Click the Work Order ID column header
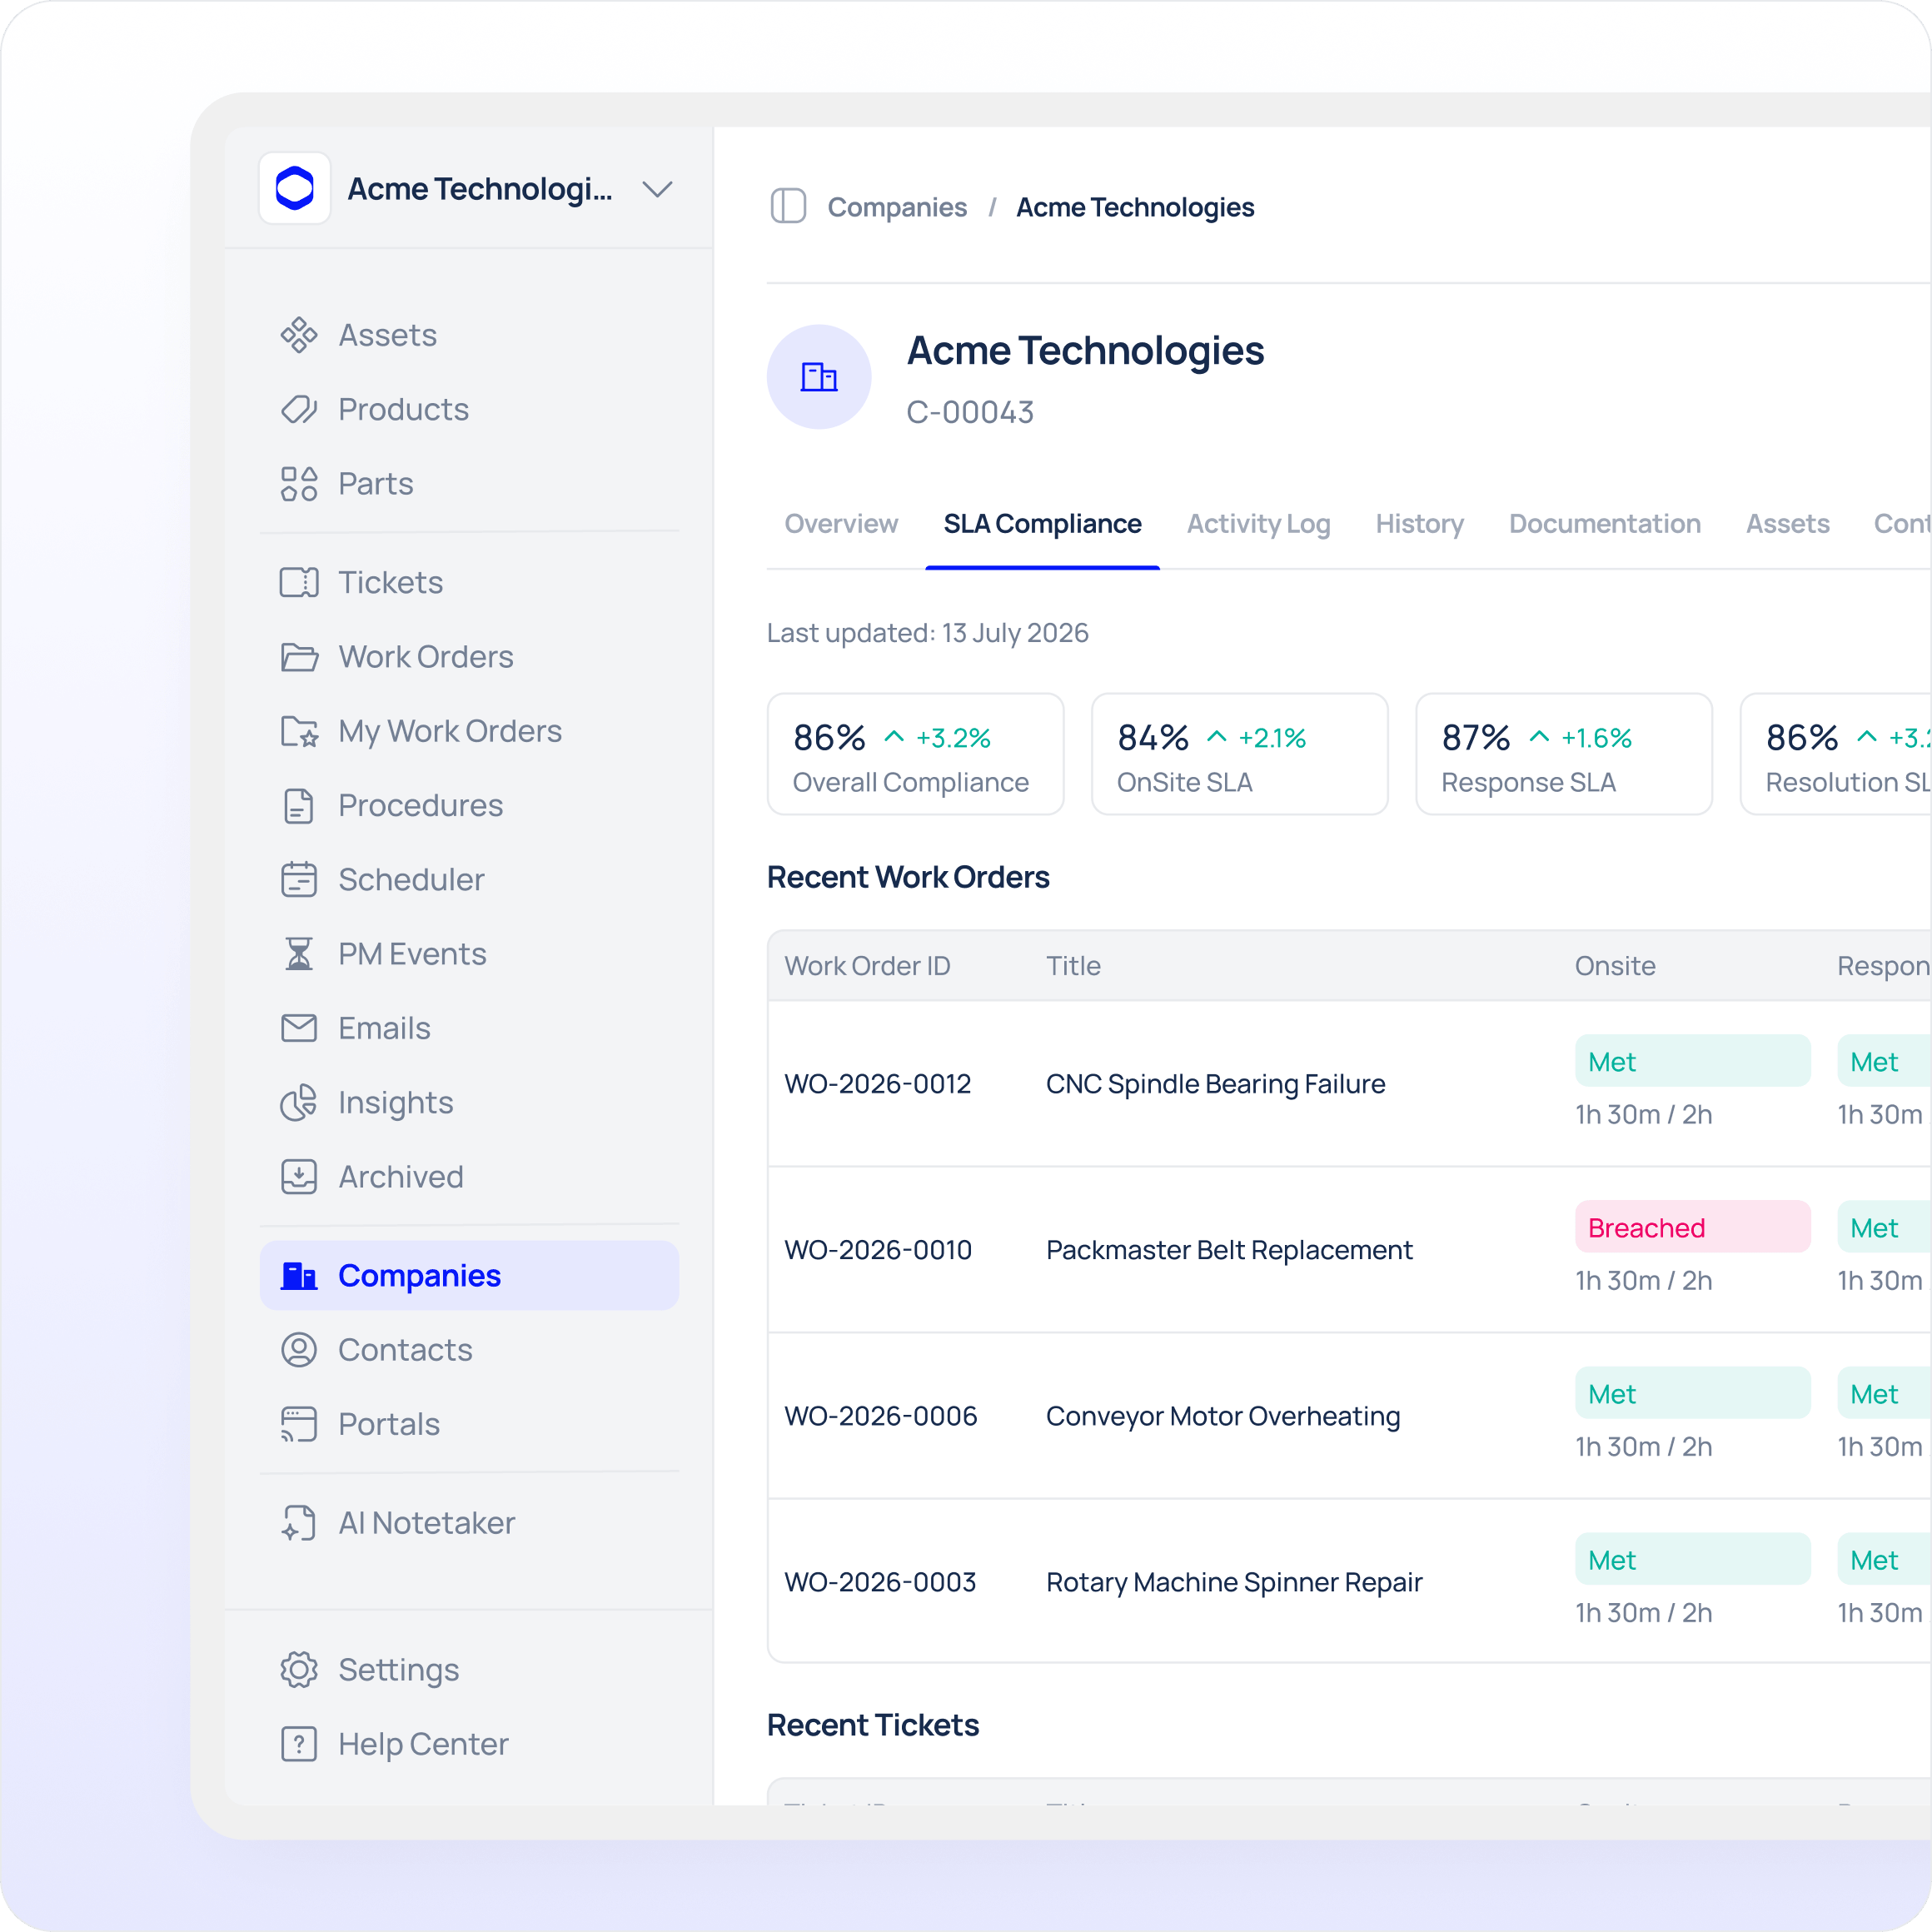 click(867, 966)
